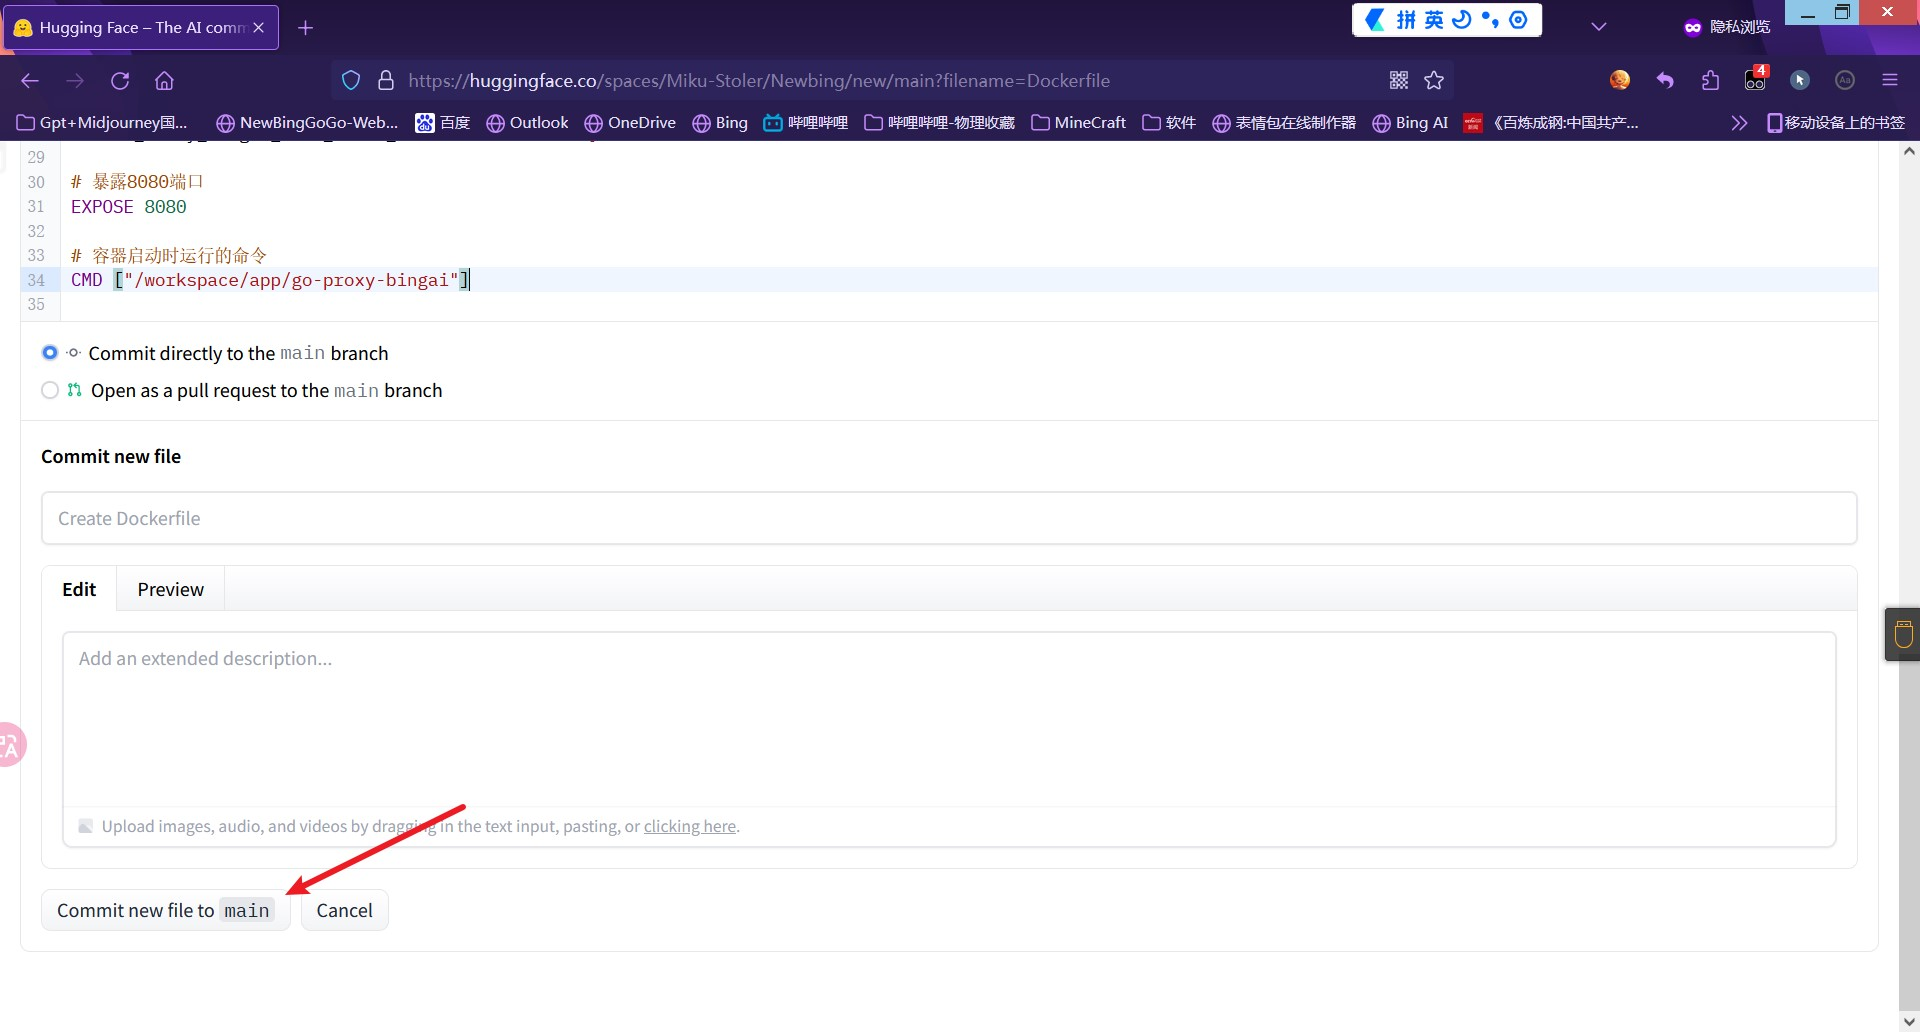Screen dimensions: 1920x1032
Task: Click the 暴露8080端口 comment line
Action: coord(137,182)
